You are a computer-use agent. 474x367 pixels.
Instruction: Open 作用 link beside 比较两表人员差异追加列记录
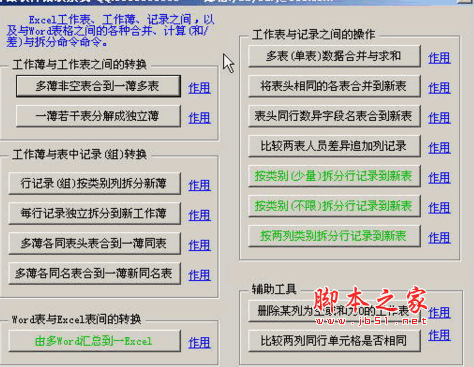[x=439, y=148]
